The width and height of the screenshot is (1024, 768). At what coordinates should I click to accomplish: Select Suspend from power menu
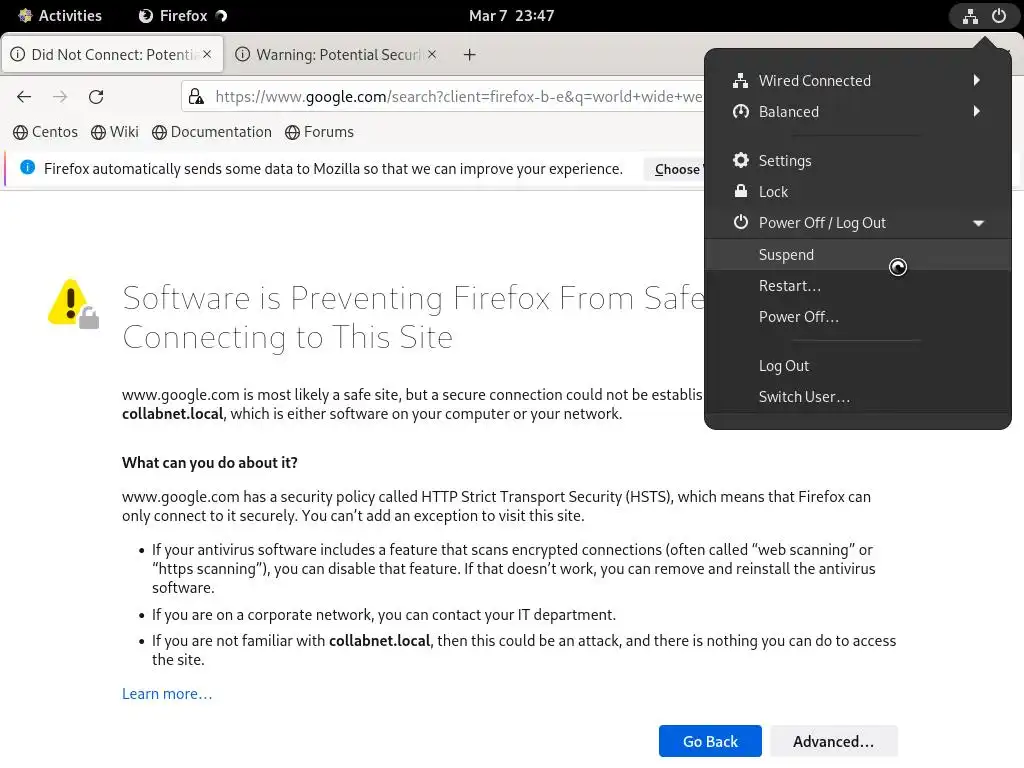[x=857, y=255]
